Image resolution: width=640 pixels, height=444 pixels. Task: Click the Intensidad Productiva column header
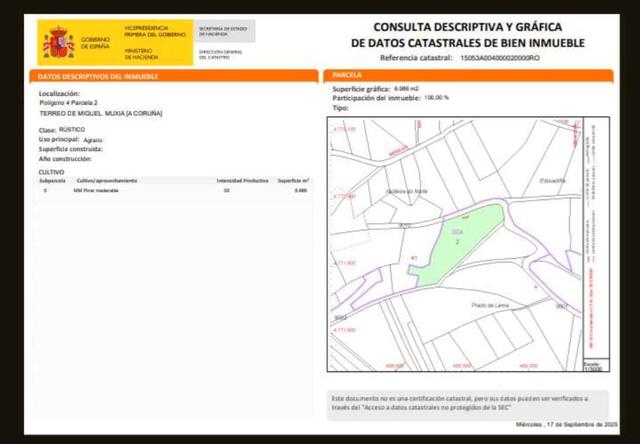click(x=242, y=180)
